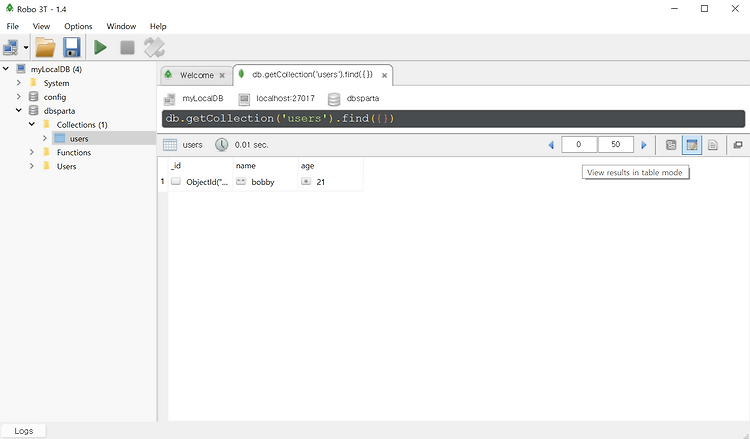Click the Robo 3T app icon in title bar

coord(9,8)
